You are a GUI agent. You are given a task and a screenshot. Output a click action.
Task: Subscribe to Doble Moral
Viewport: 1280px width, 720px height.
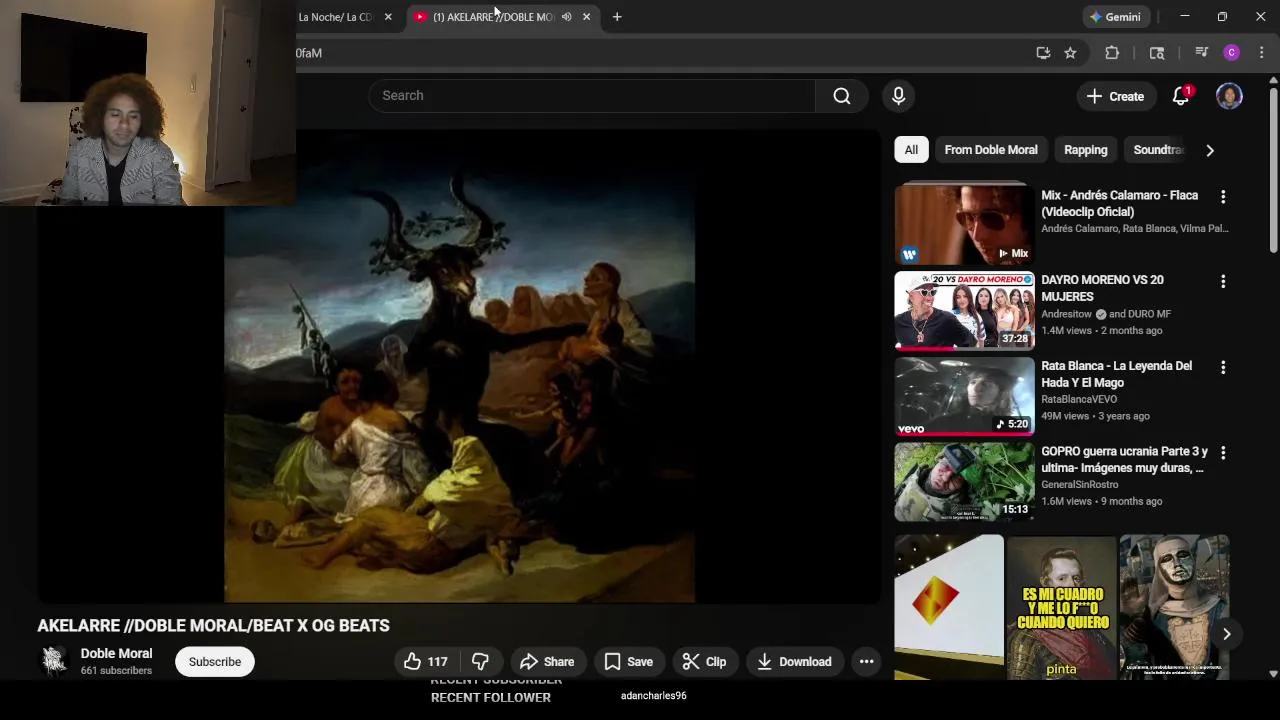pos(215,662)
